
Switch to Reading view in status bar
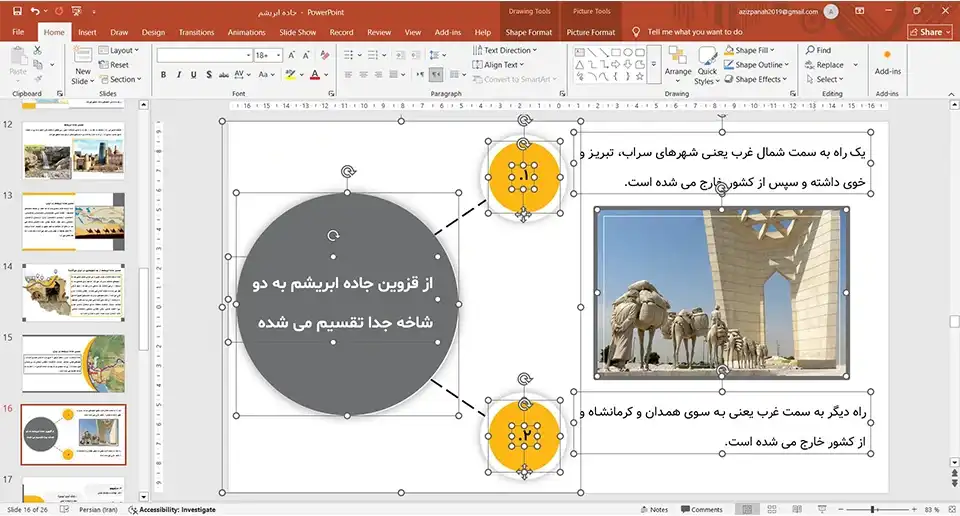pyautogui.click(x=797, y=509)
